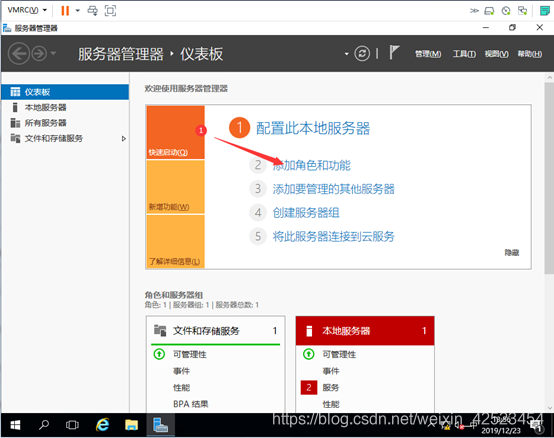This screenshot has width=554, height=438.
Task: Open File Explorer from the taskbar
Action: click(131, 425)
